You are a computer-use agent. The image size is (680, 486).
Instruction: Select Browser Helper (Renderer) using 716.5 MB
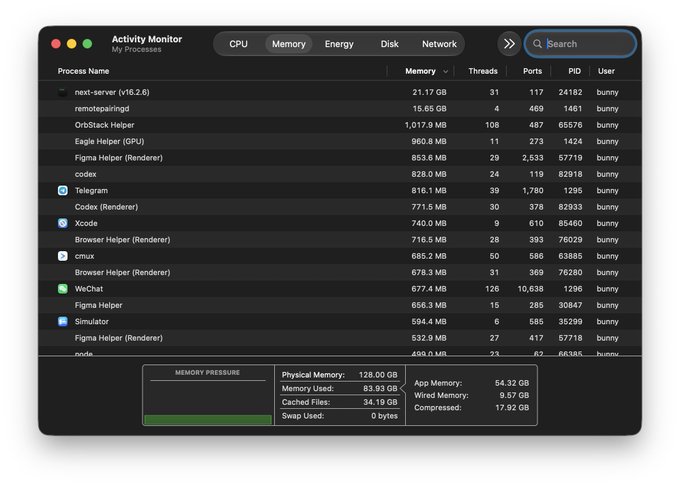tap(340, 240)
